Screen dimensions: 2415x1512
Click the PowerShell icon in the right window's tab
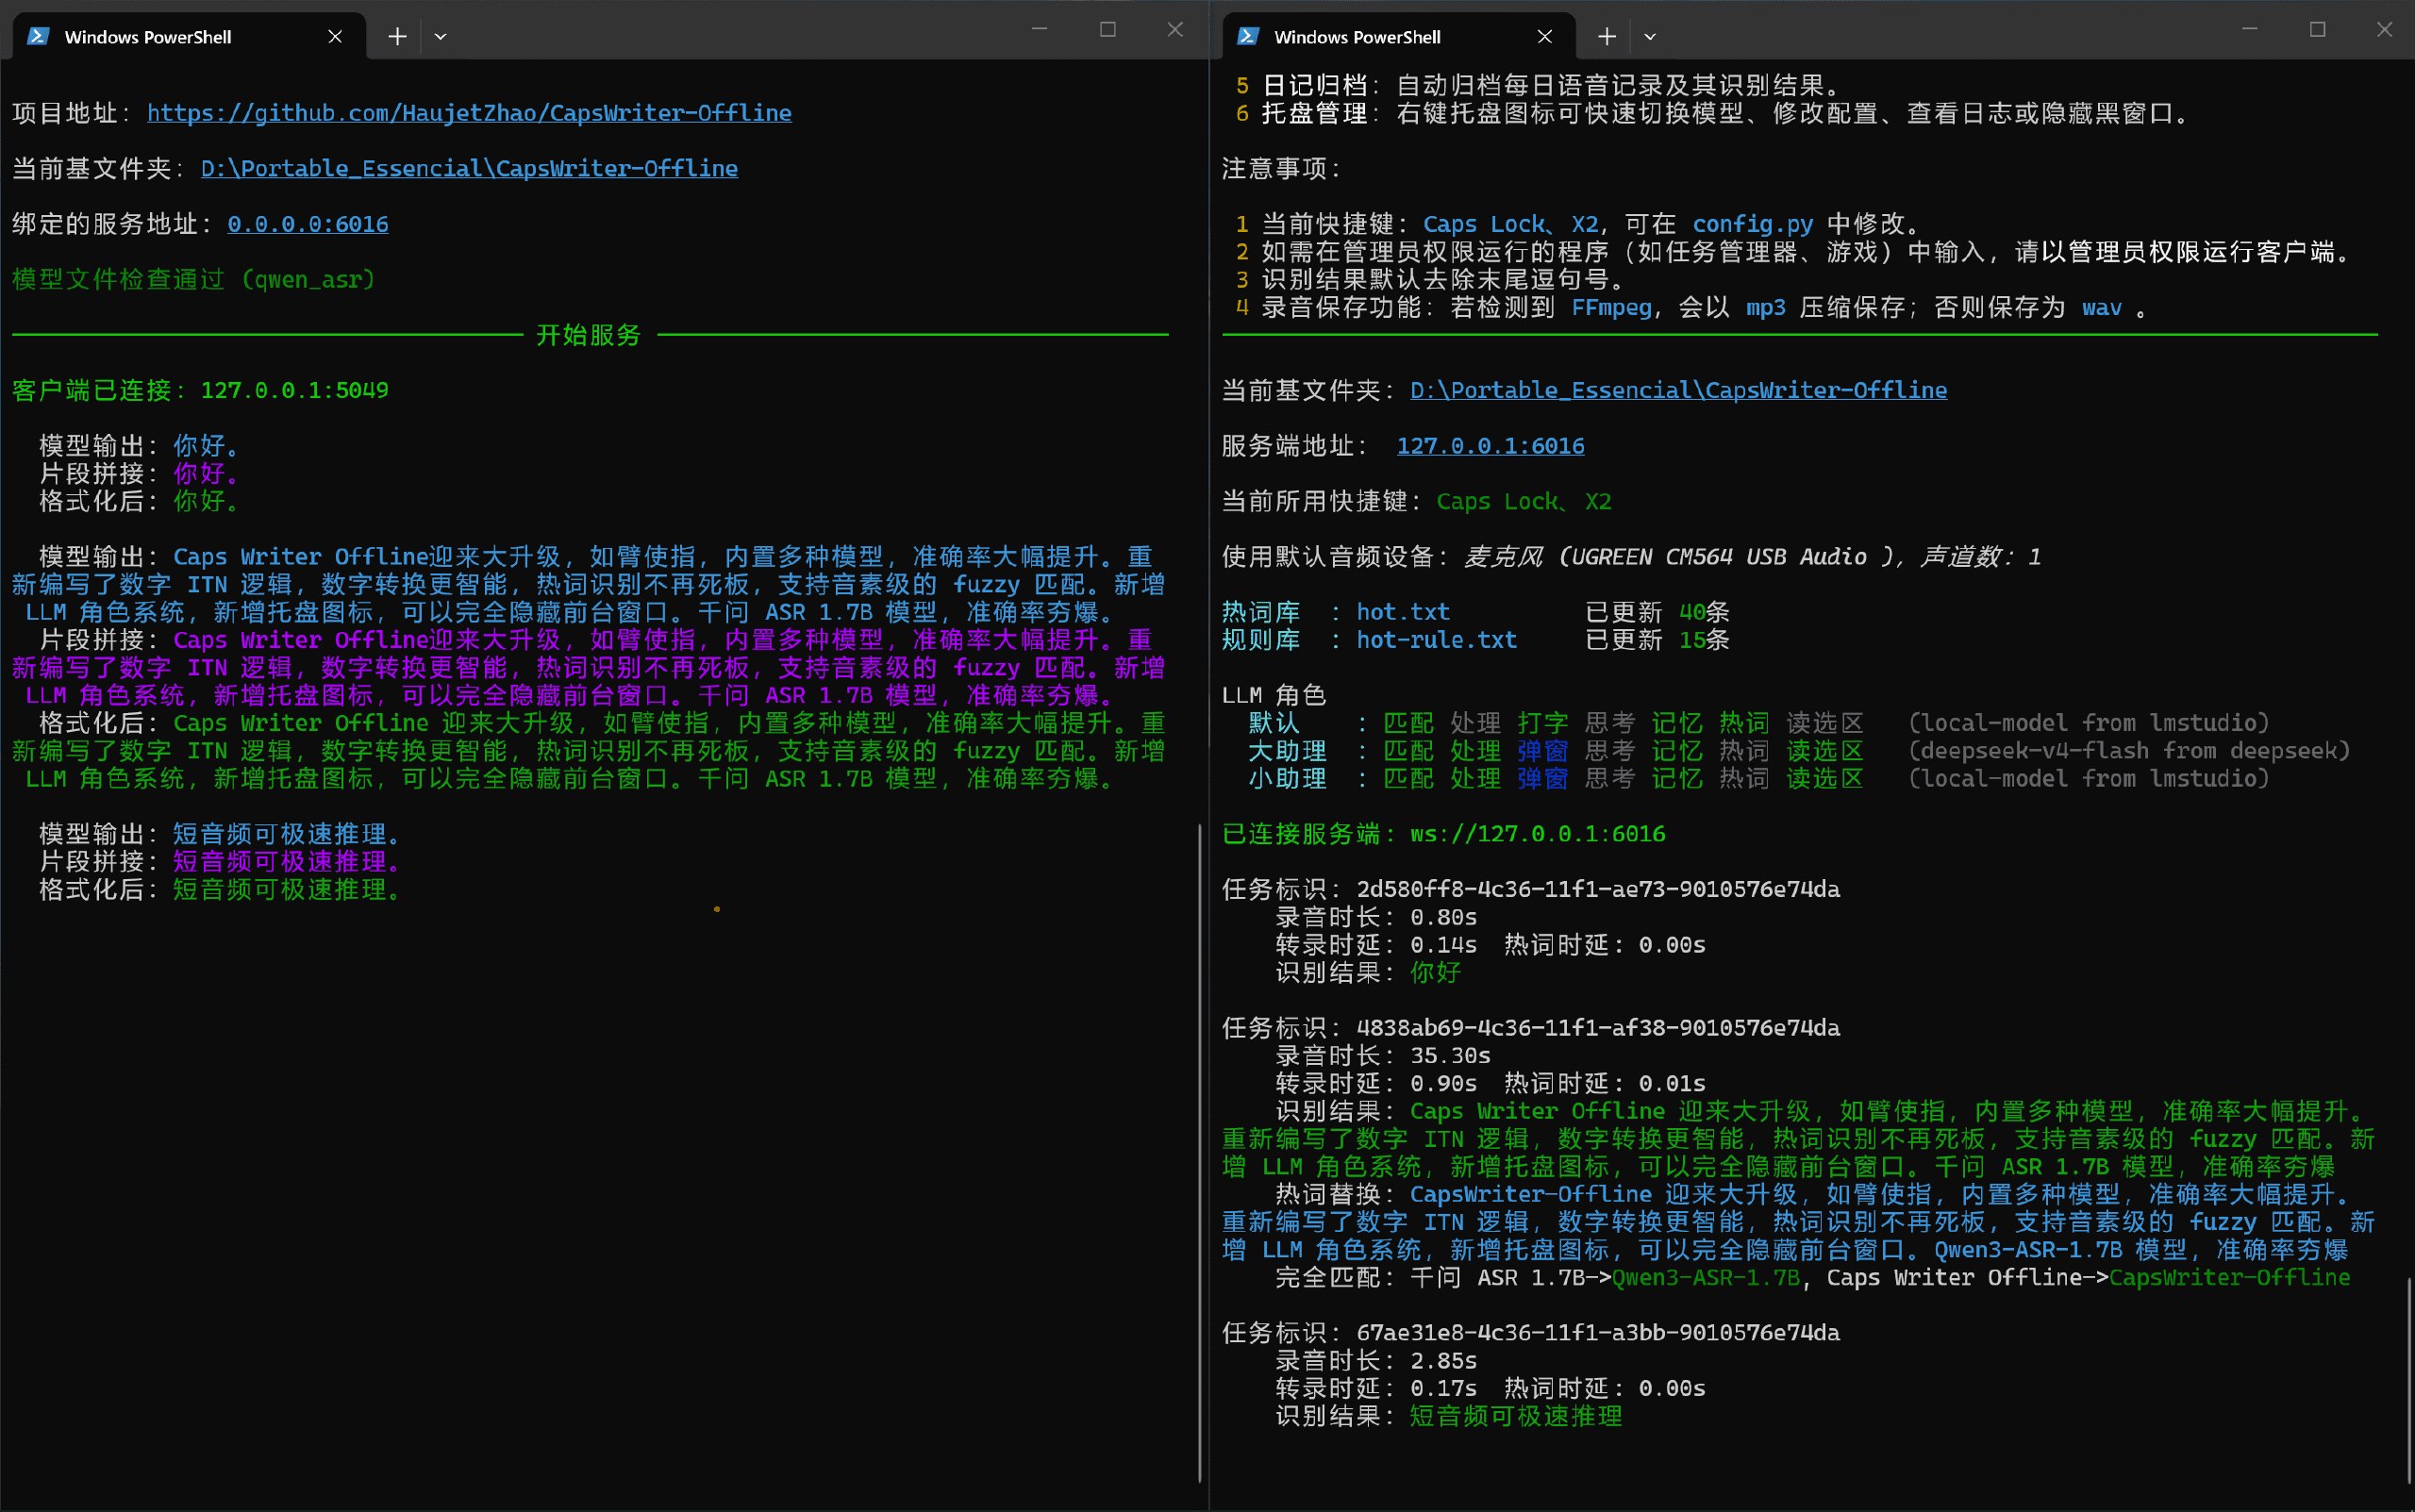pyautogui.click(x=1248, y=37)
